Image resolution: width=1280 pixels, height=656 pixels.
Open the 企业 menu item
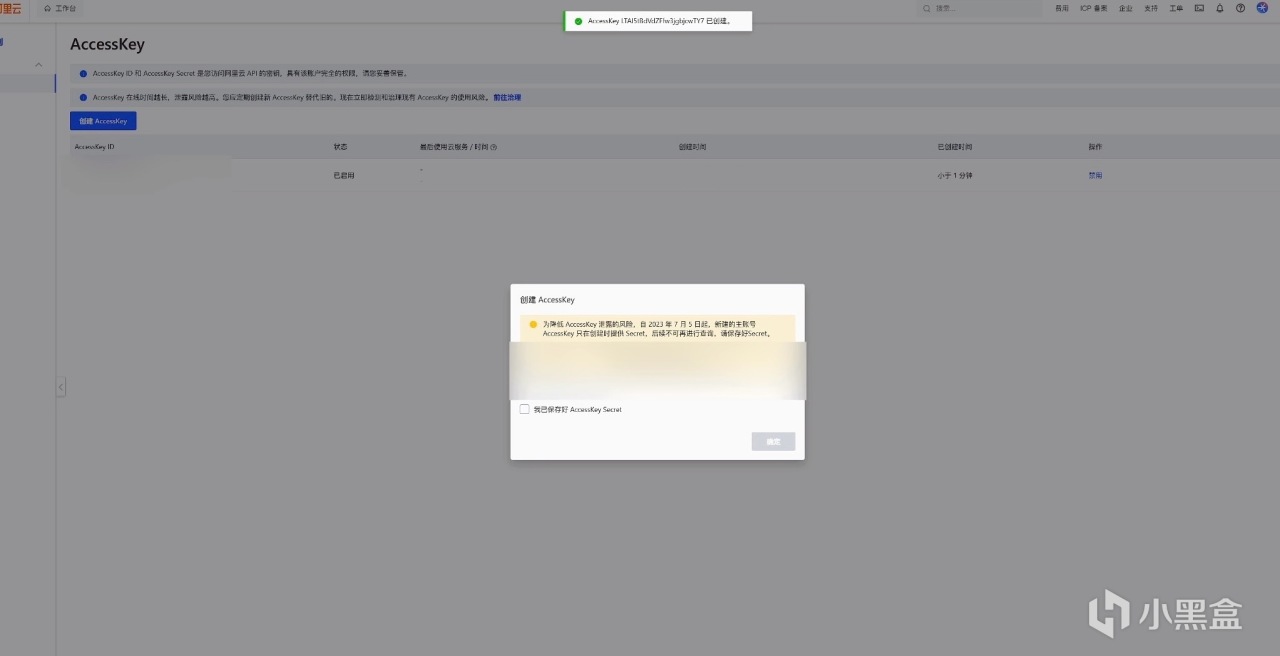pos(1126,8)
